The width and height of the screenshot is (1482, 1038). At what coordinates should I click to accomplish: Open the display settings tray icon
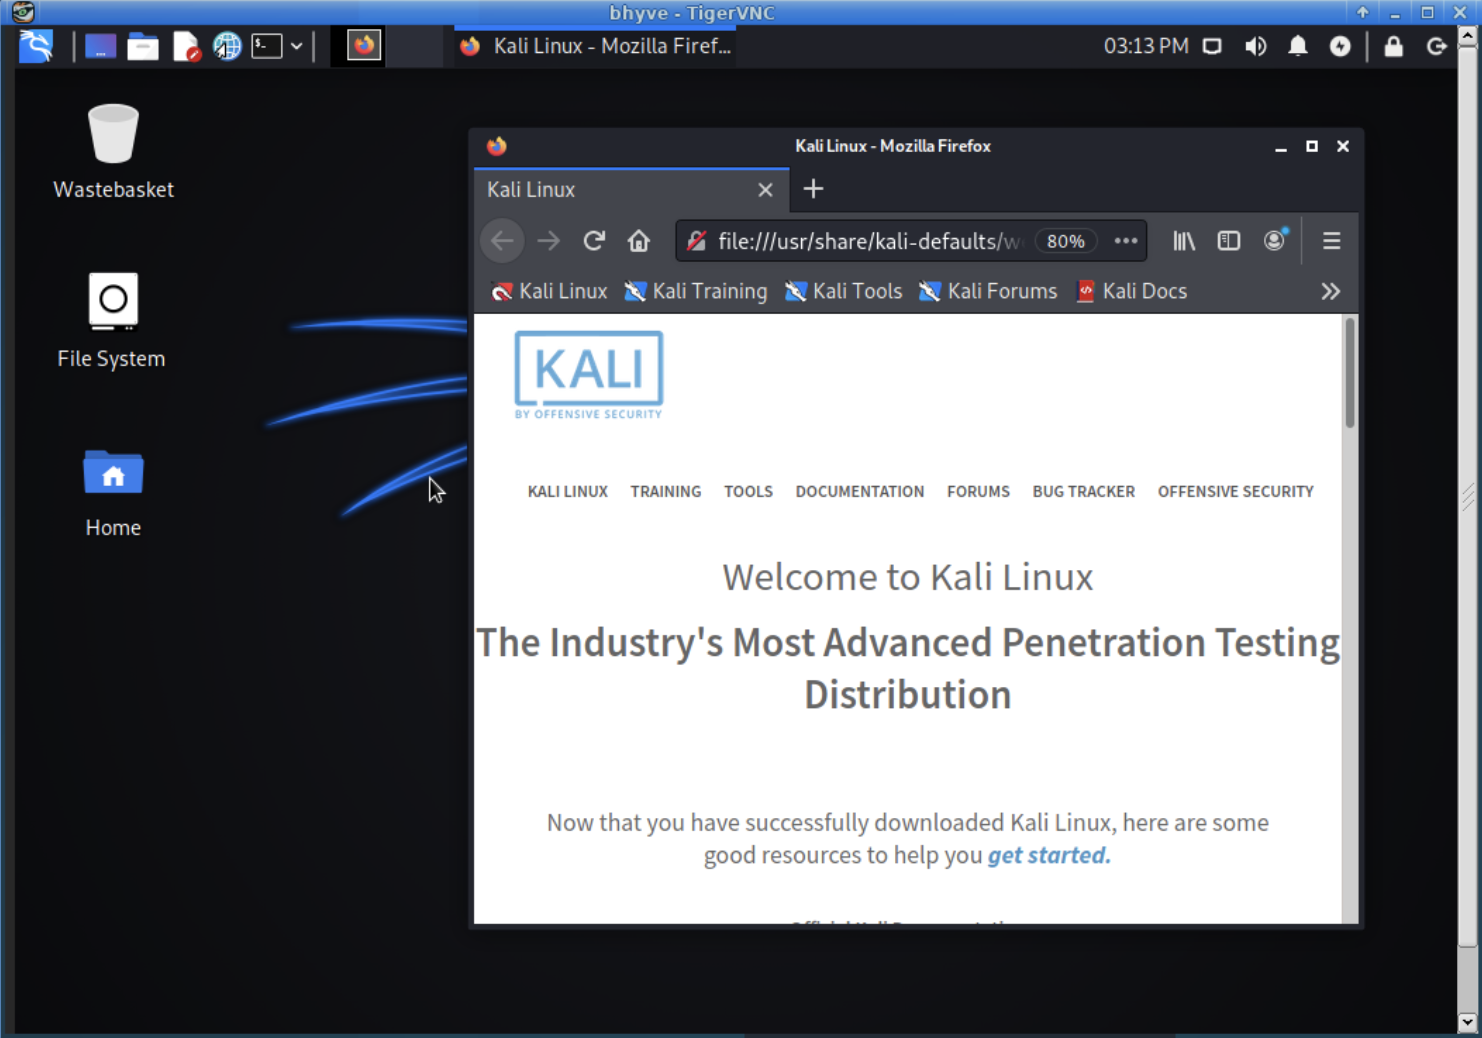1212,46
